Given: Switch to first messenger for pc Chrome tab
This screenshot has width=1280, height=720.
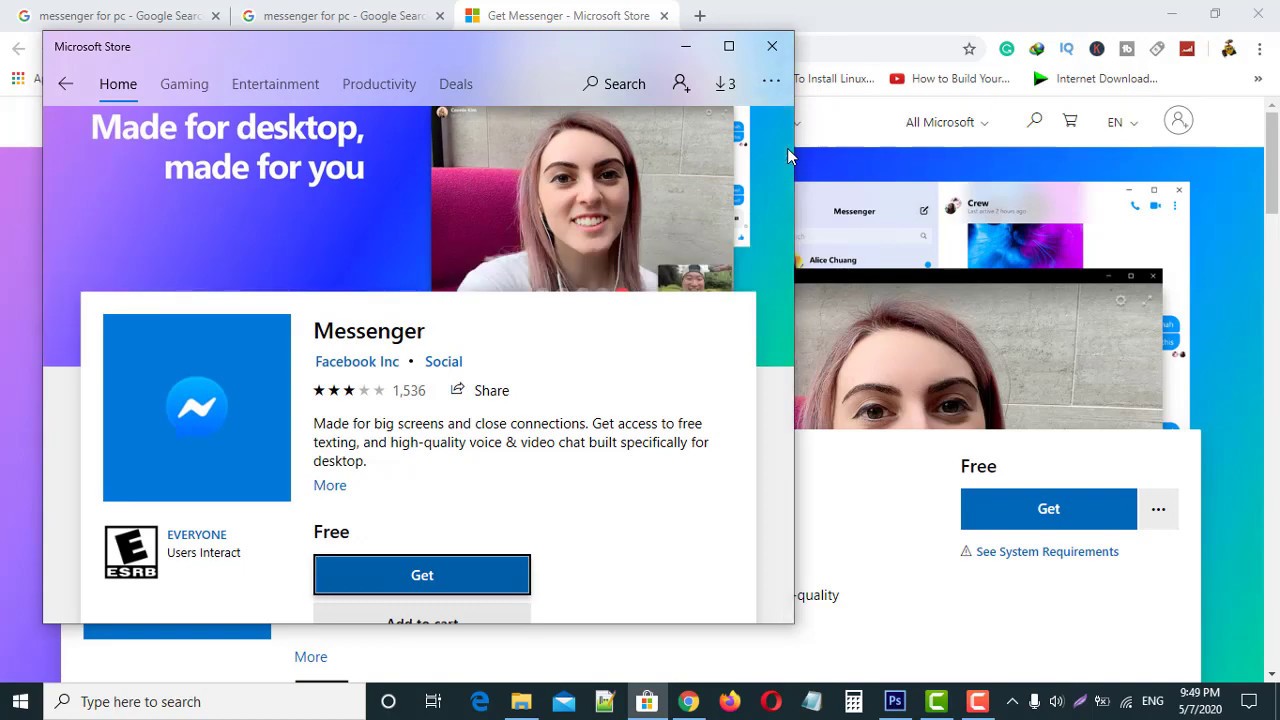Looking at the screenshot, I should (x=118, y=16).
